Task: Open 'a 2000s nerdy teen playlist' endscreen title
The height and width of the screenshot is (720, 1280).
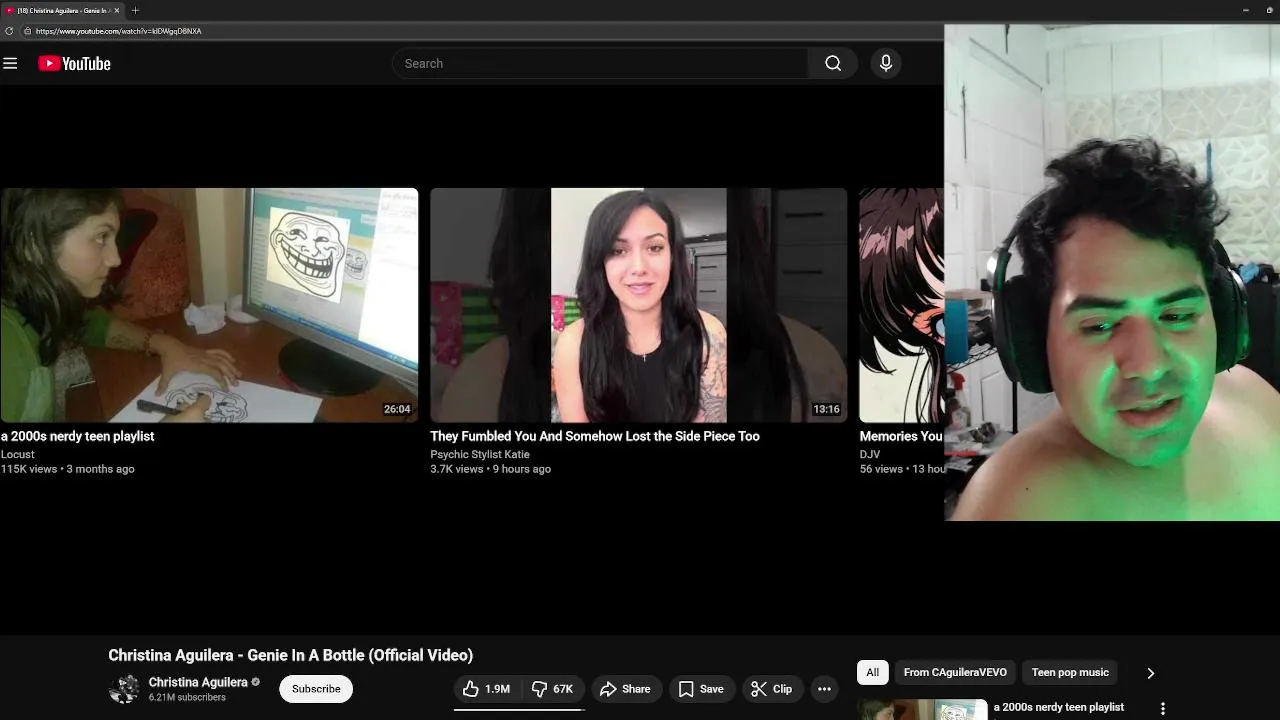Action: point(77,436)
